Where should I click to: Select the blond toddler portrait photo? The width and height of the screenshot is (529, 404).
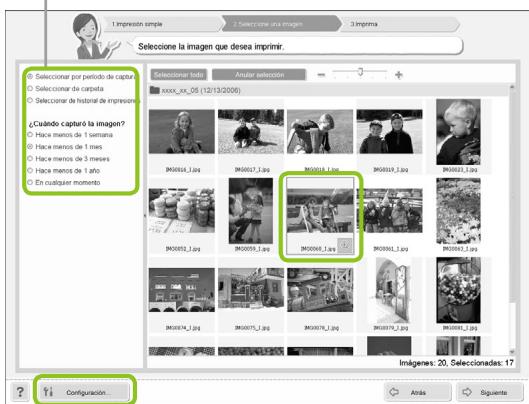coord(458,132)
